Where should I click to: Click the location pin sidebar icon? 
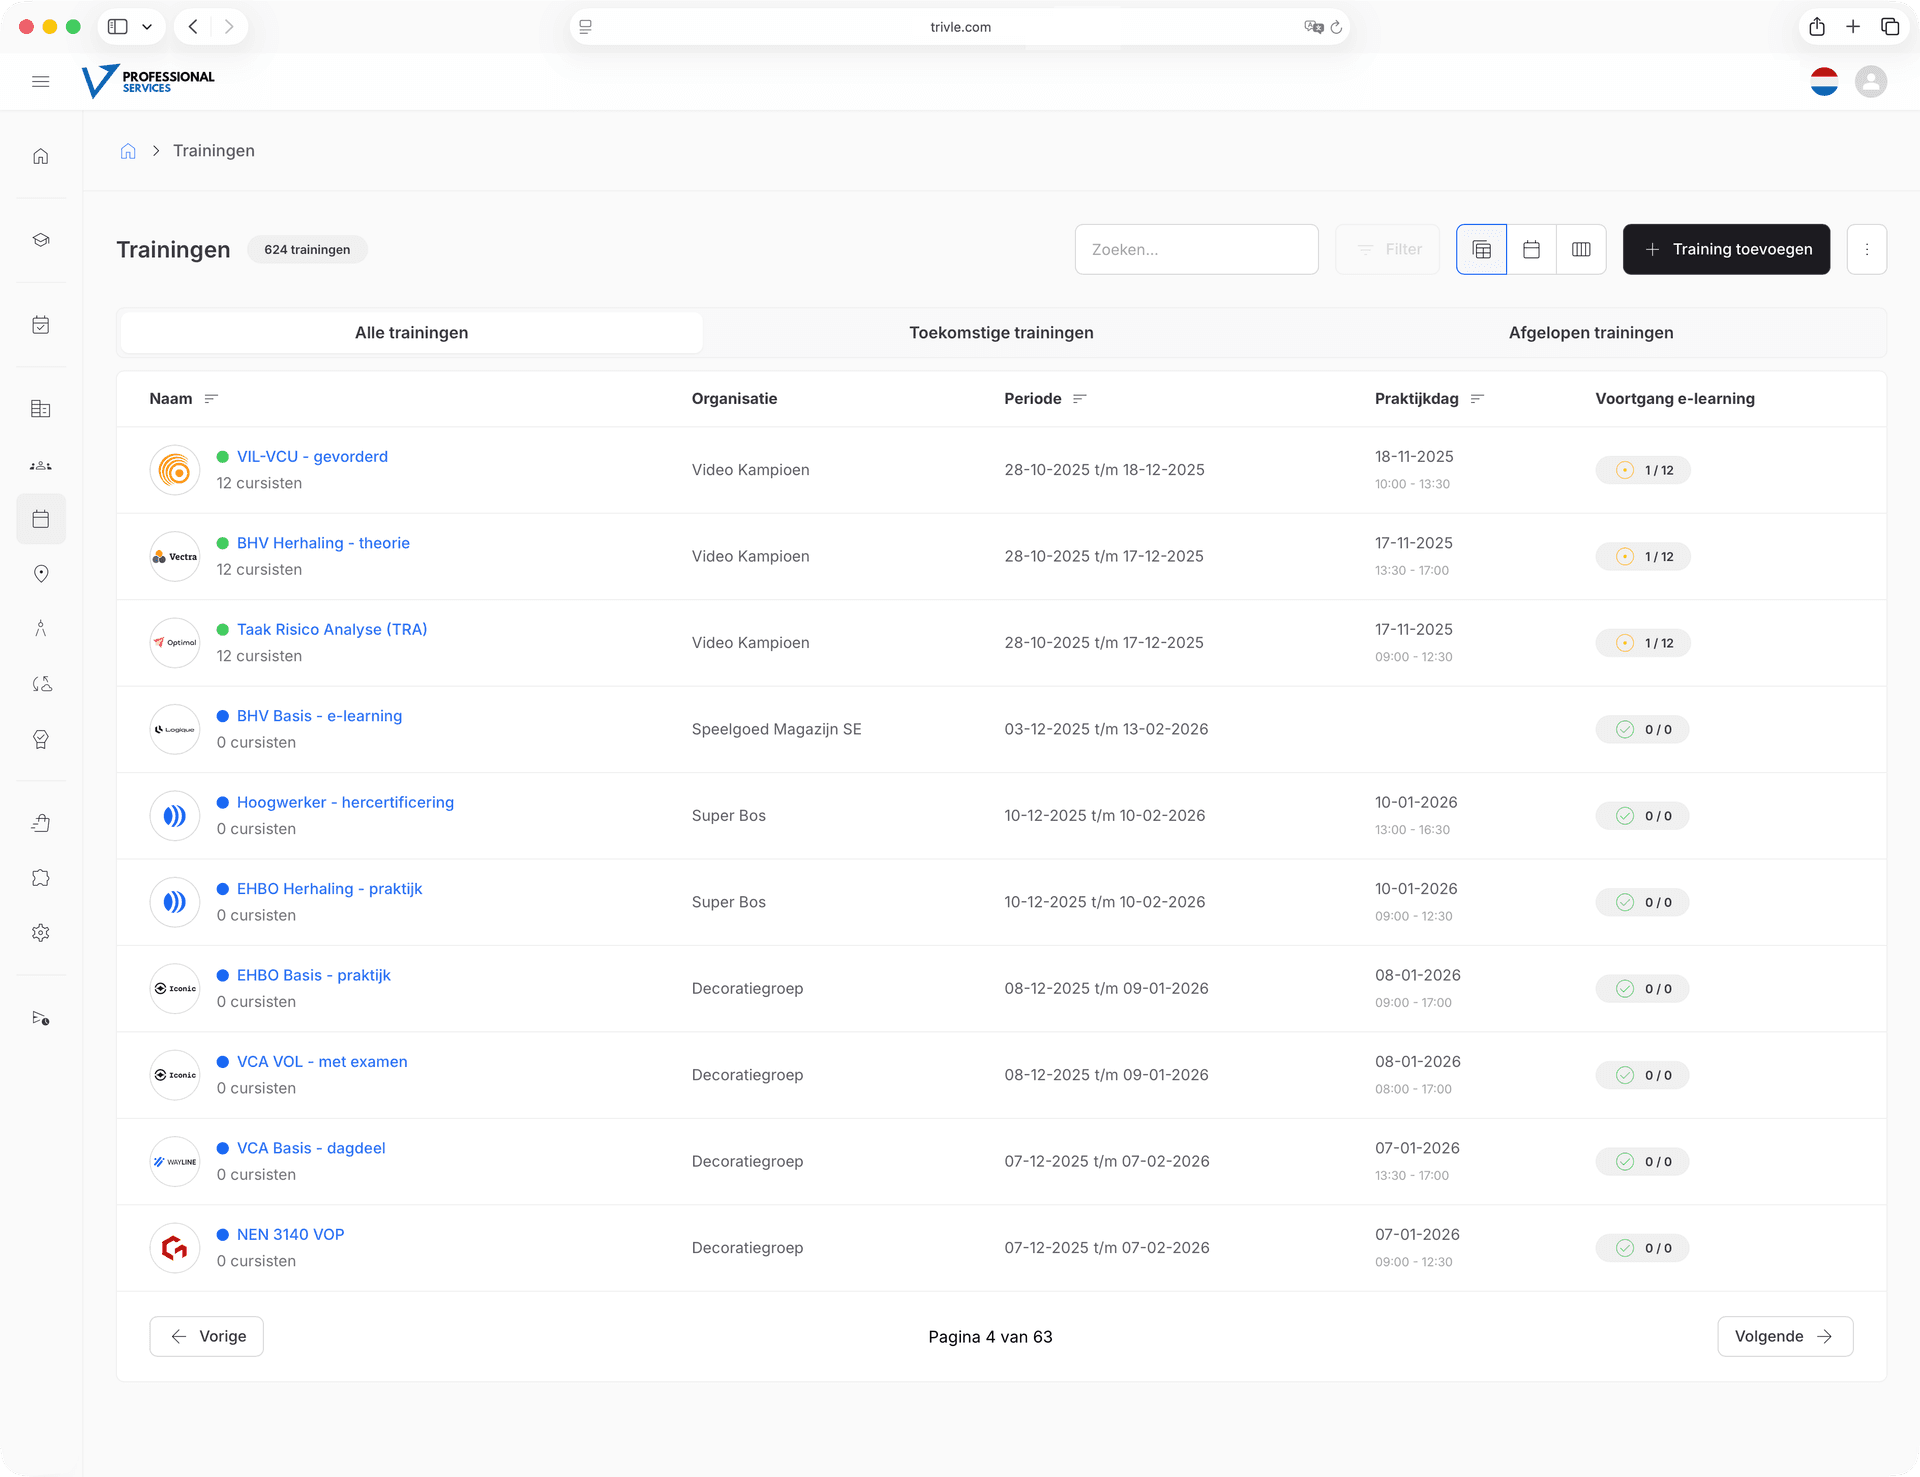point(41,574)
